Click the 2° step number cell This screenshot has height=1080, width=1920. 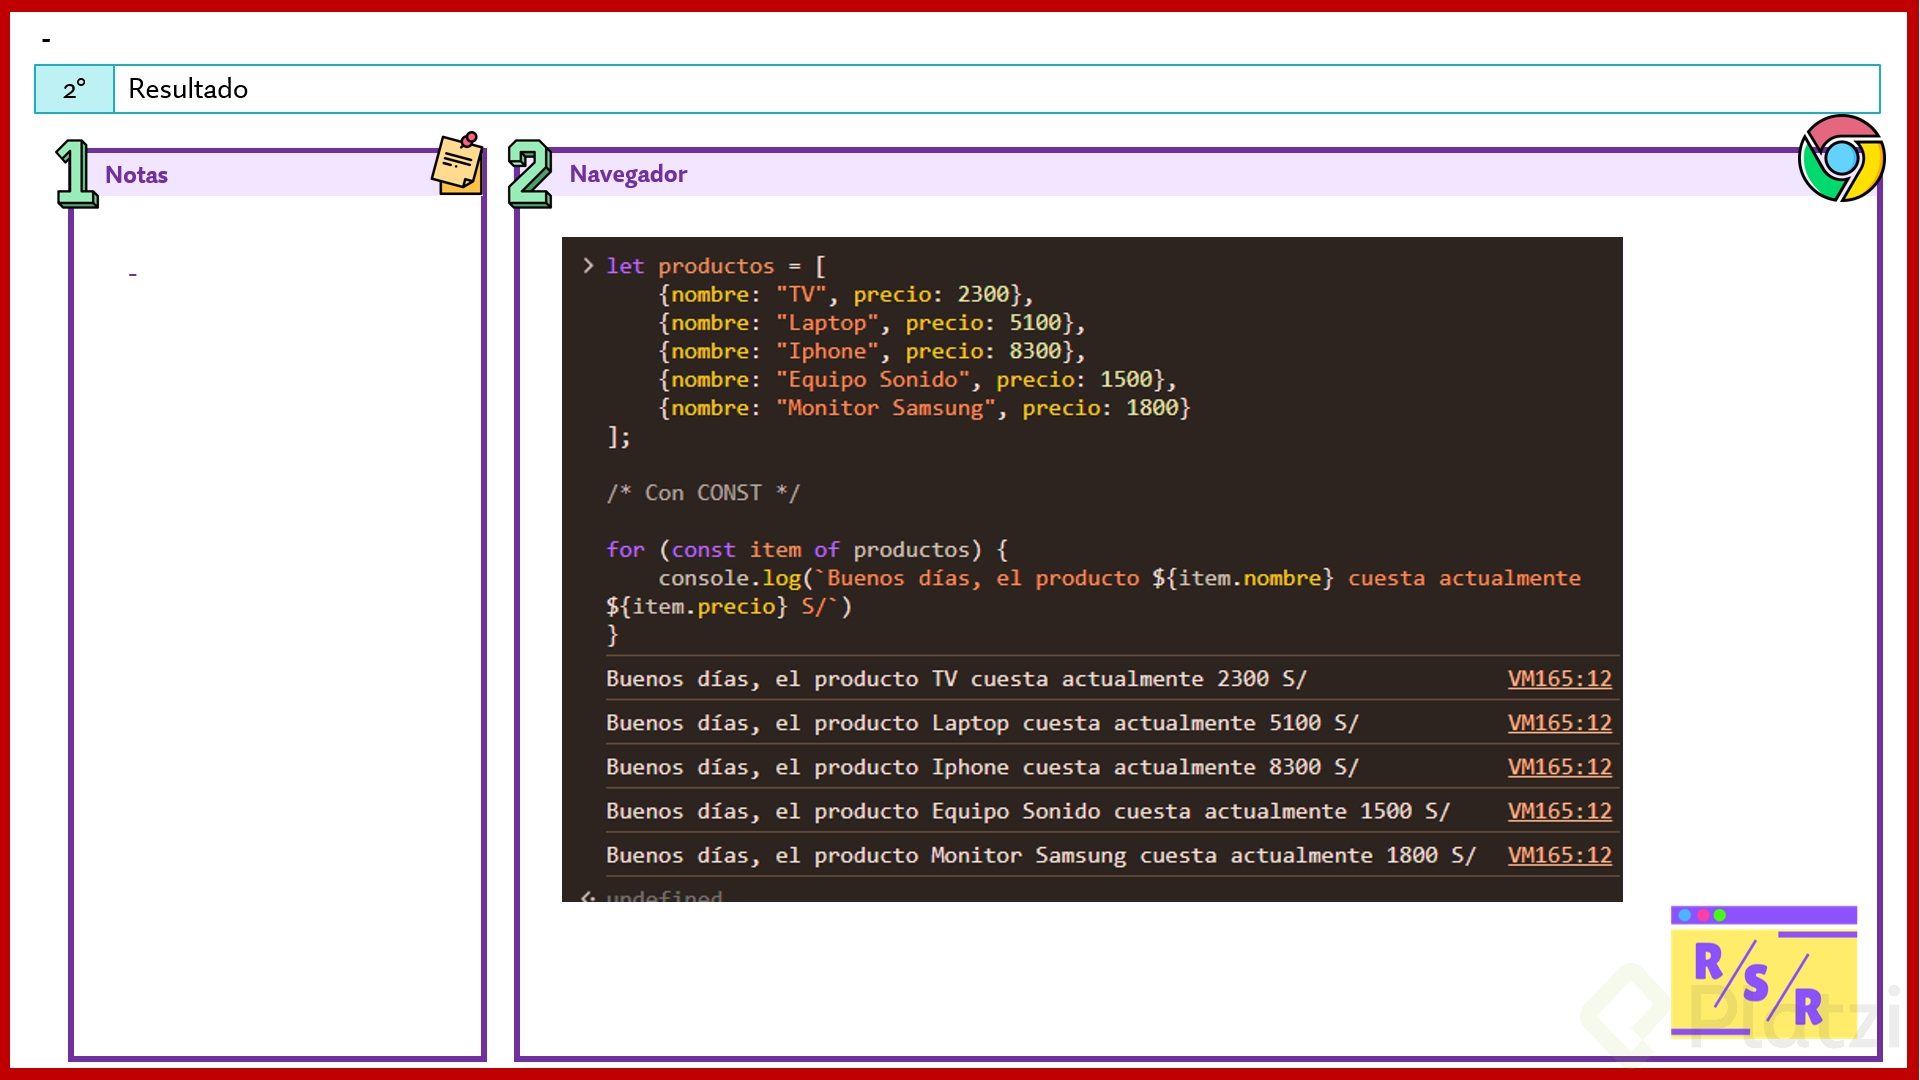[x=75, y=89]
